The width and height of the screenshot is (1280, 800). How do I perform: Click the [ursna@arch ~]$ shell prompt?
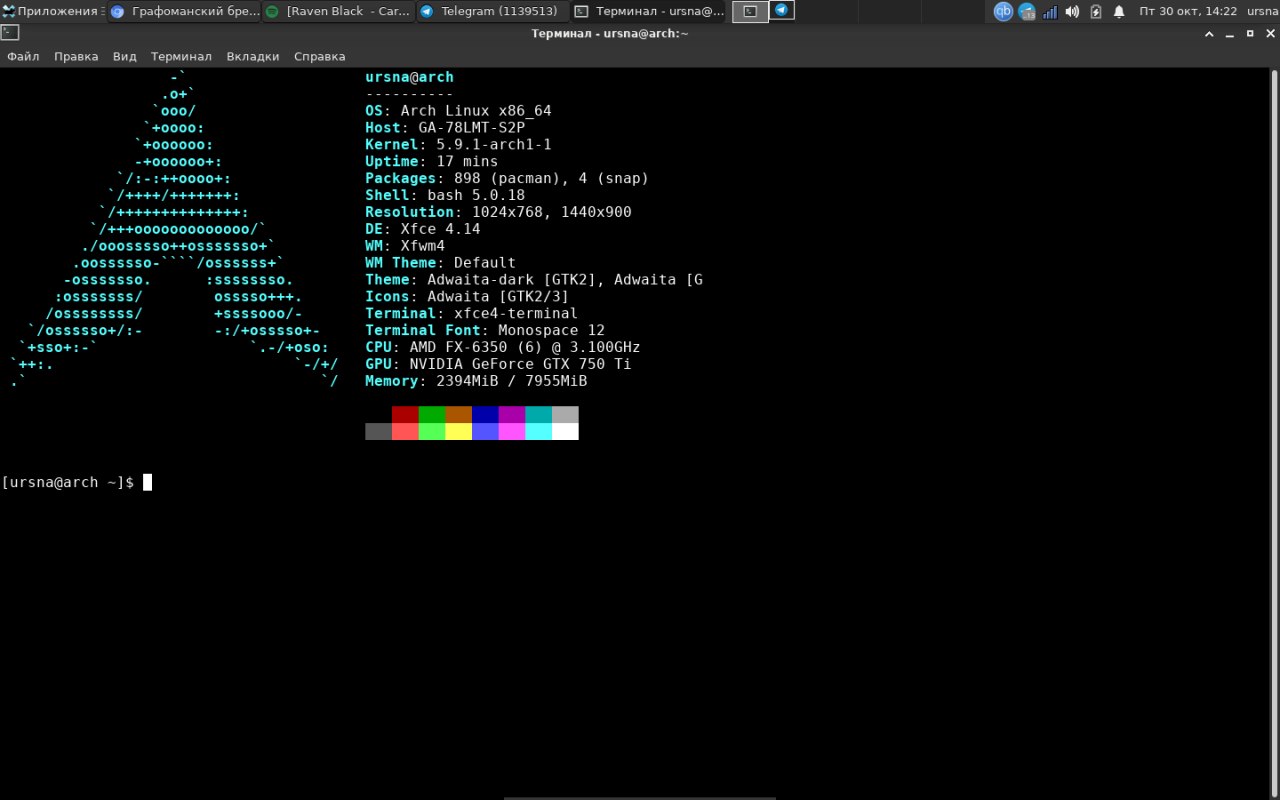click(67, 482)
